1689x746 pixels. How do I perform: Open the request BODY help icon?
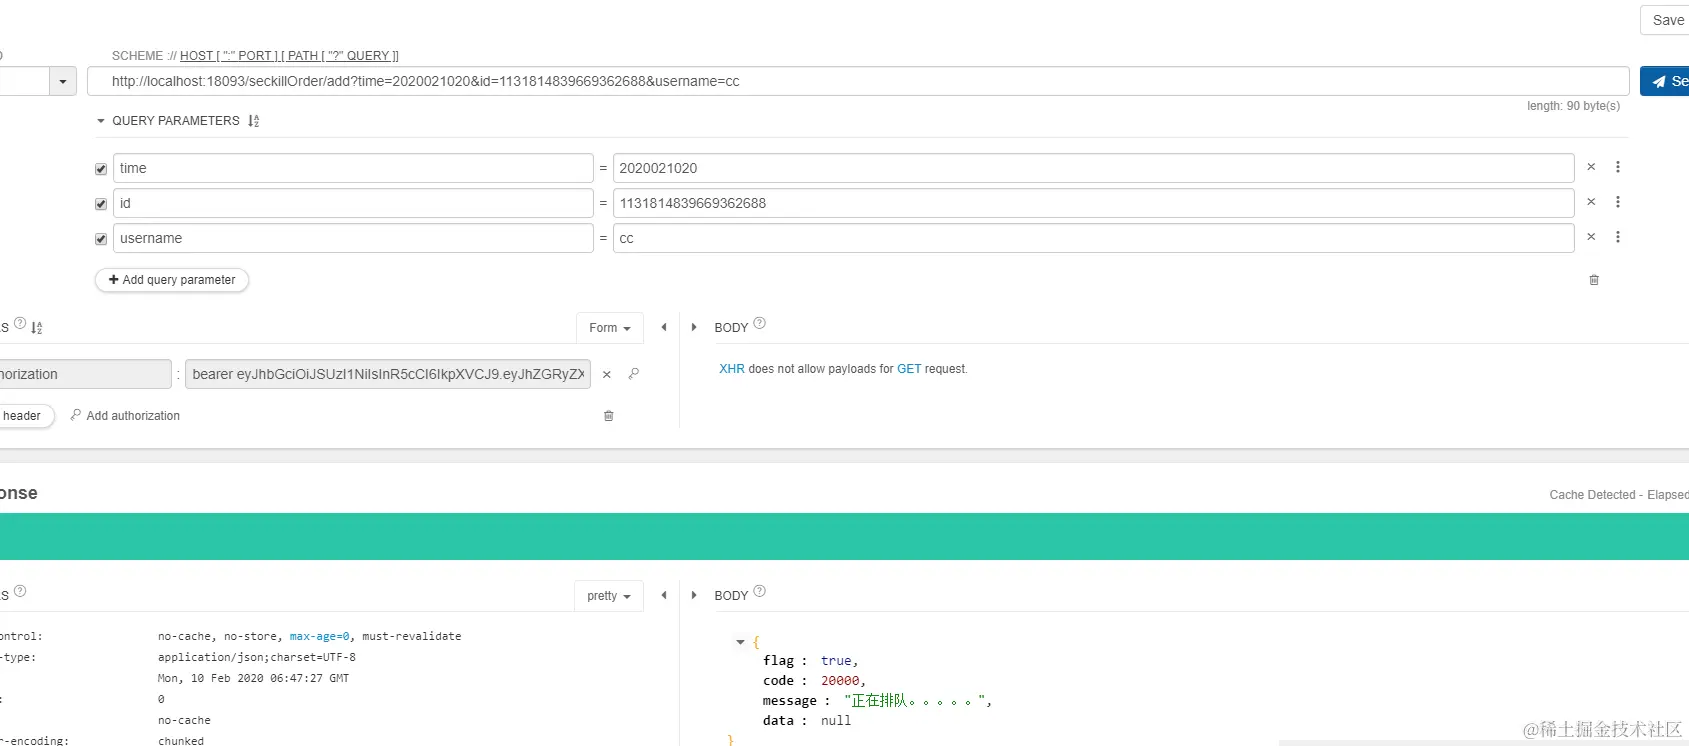click(x=760, y=323)
